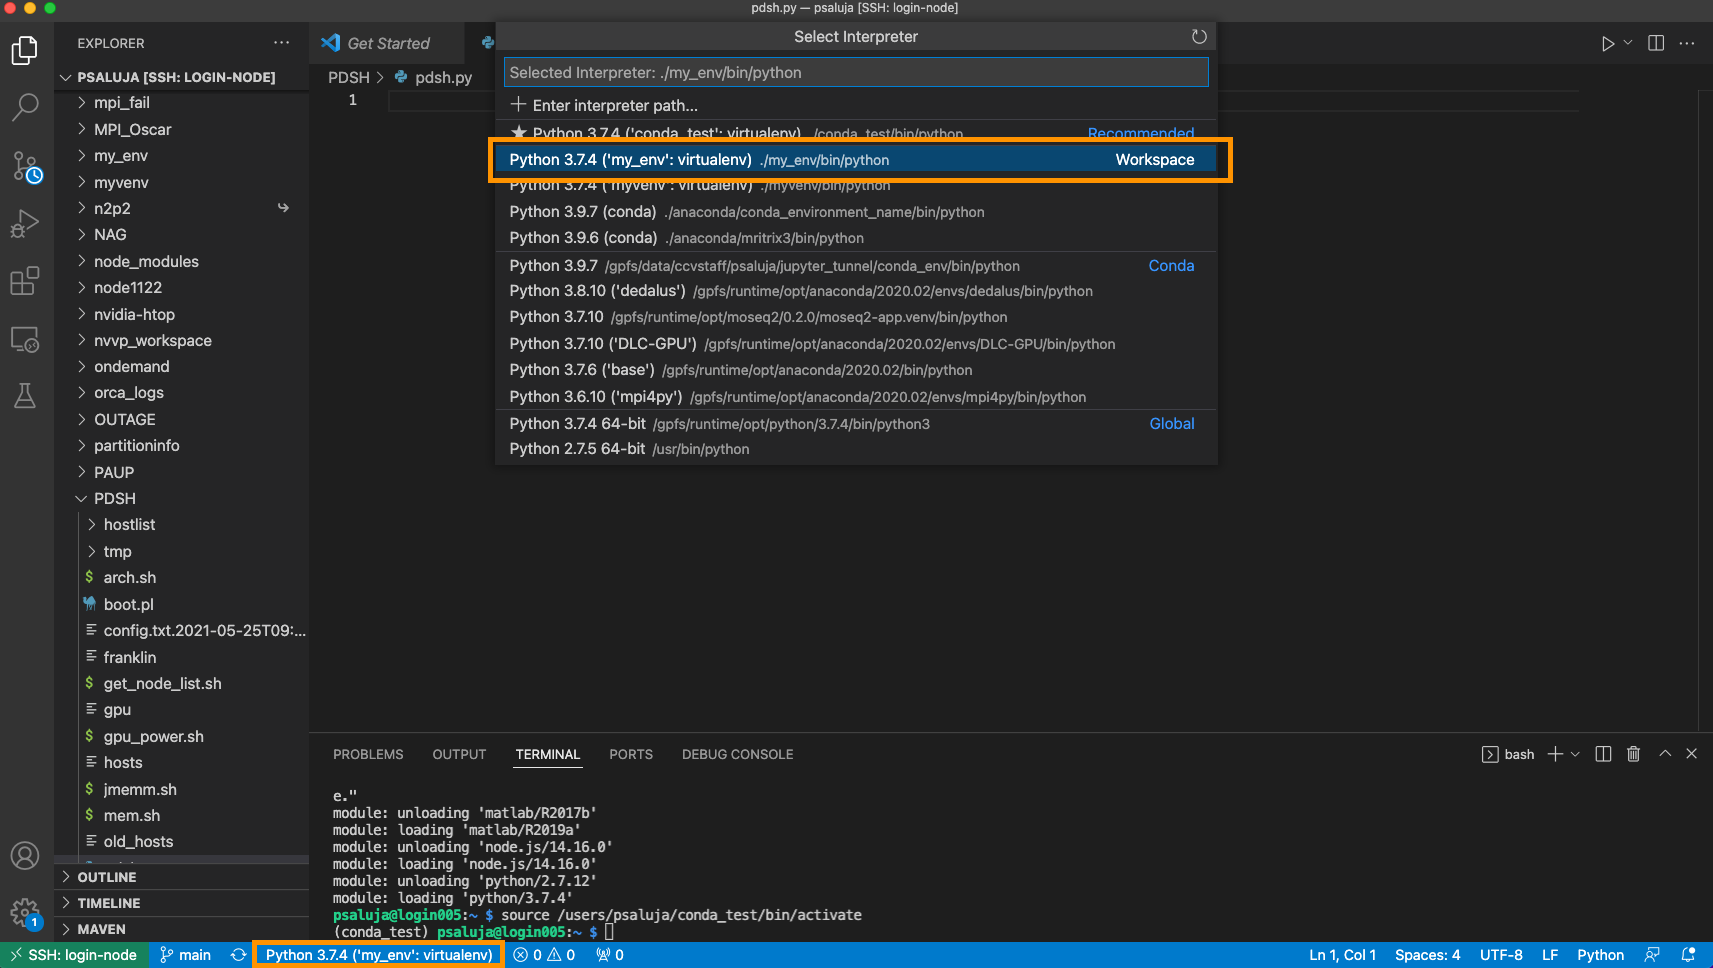Open the Run button dropdown arrow
The height and width of the screenshot is (968, 1713).
(1628, 43)
